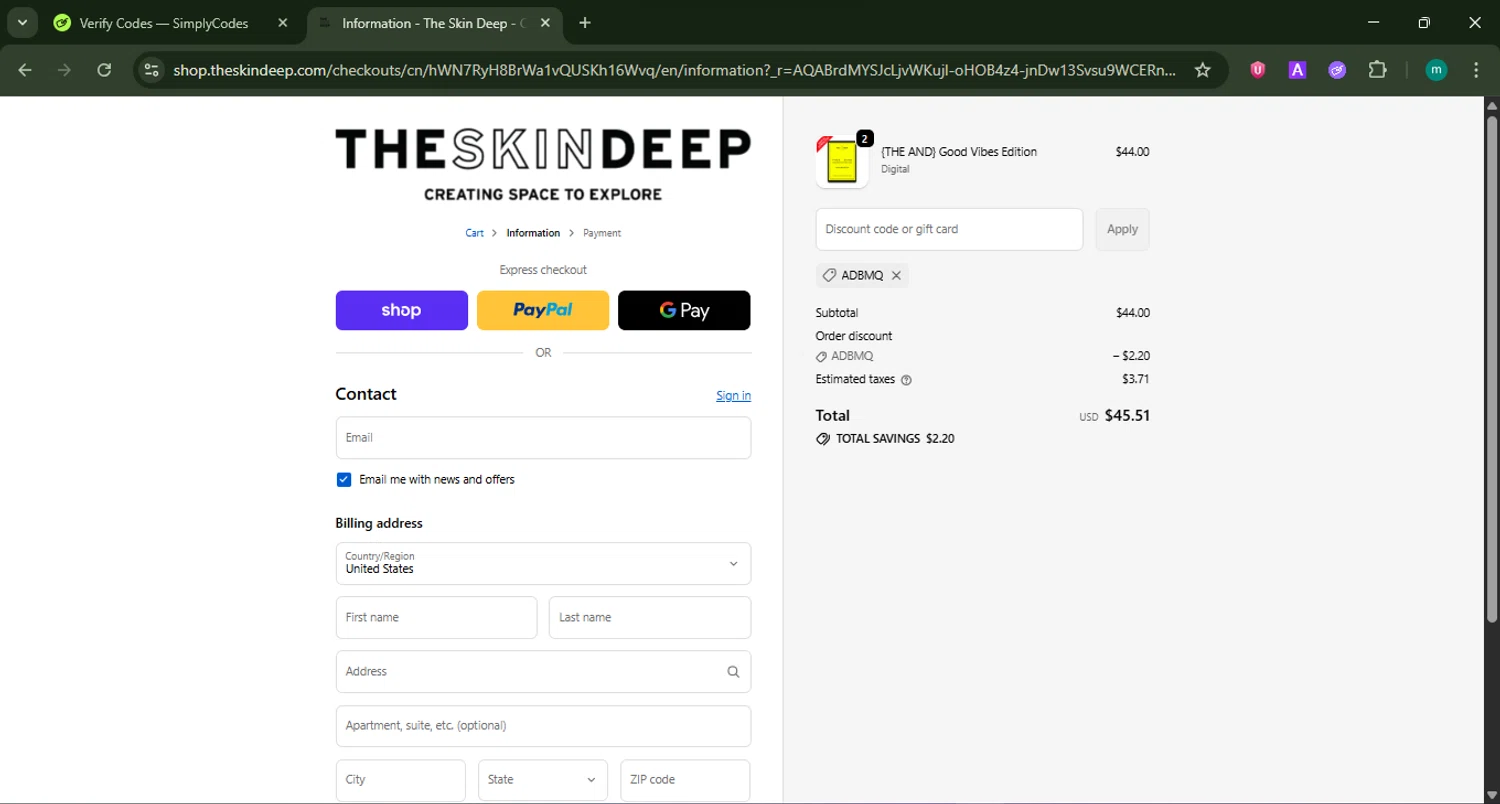
Task: Click the scrollbar up arrow
Action: [x=1491, y=104]
